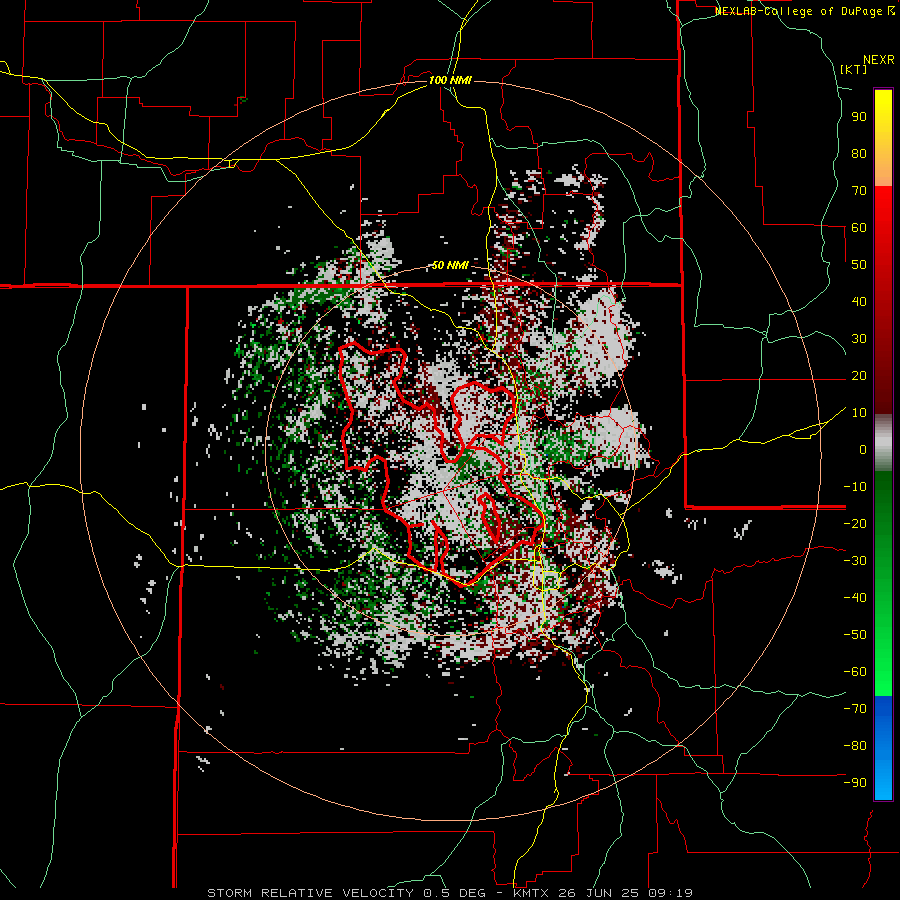
Task: Click the positive "40" scale value
Action: [x=859, y=302]
